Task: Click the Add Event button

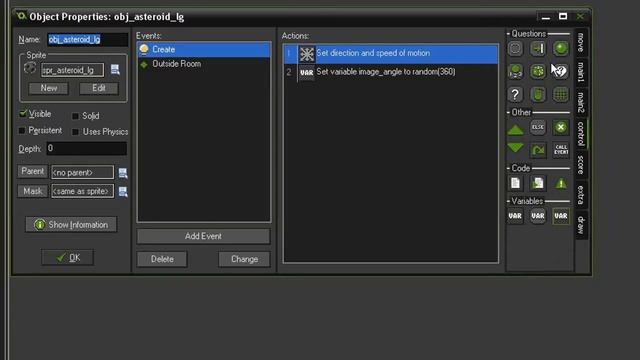Action: coord(203,236)
